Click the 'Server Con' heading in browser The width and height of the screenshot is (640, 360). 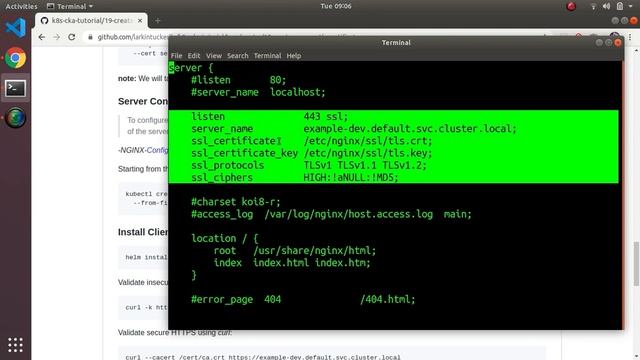[143, 102]
